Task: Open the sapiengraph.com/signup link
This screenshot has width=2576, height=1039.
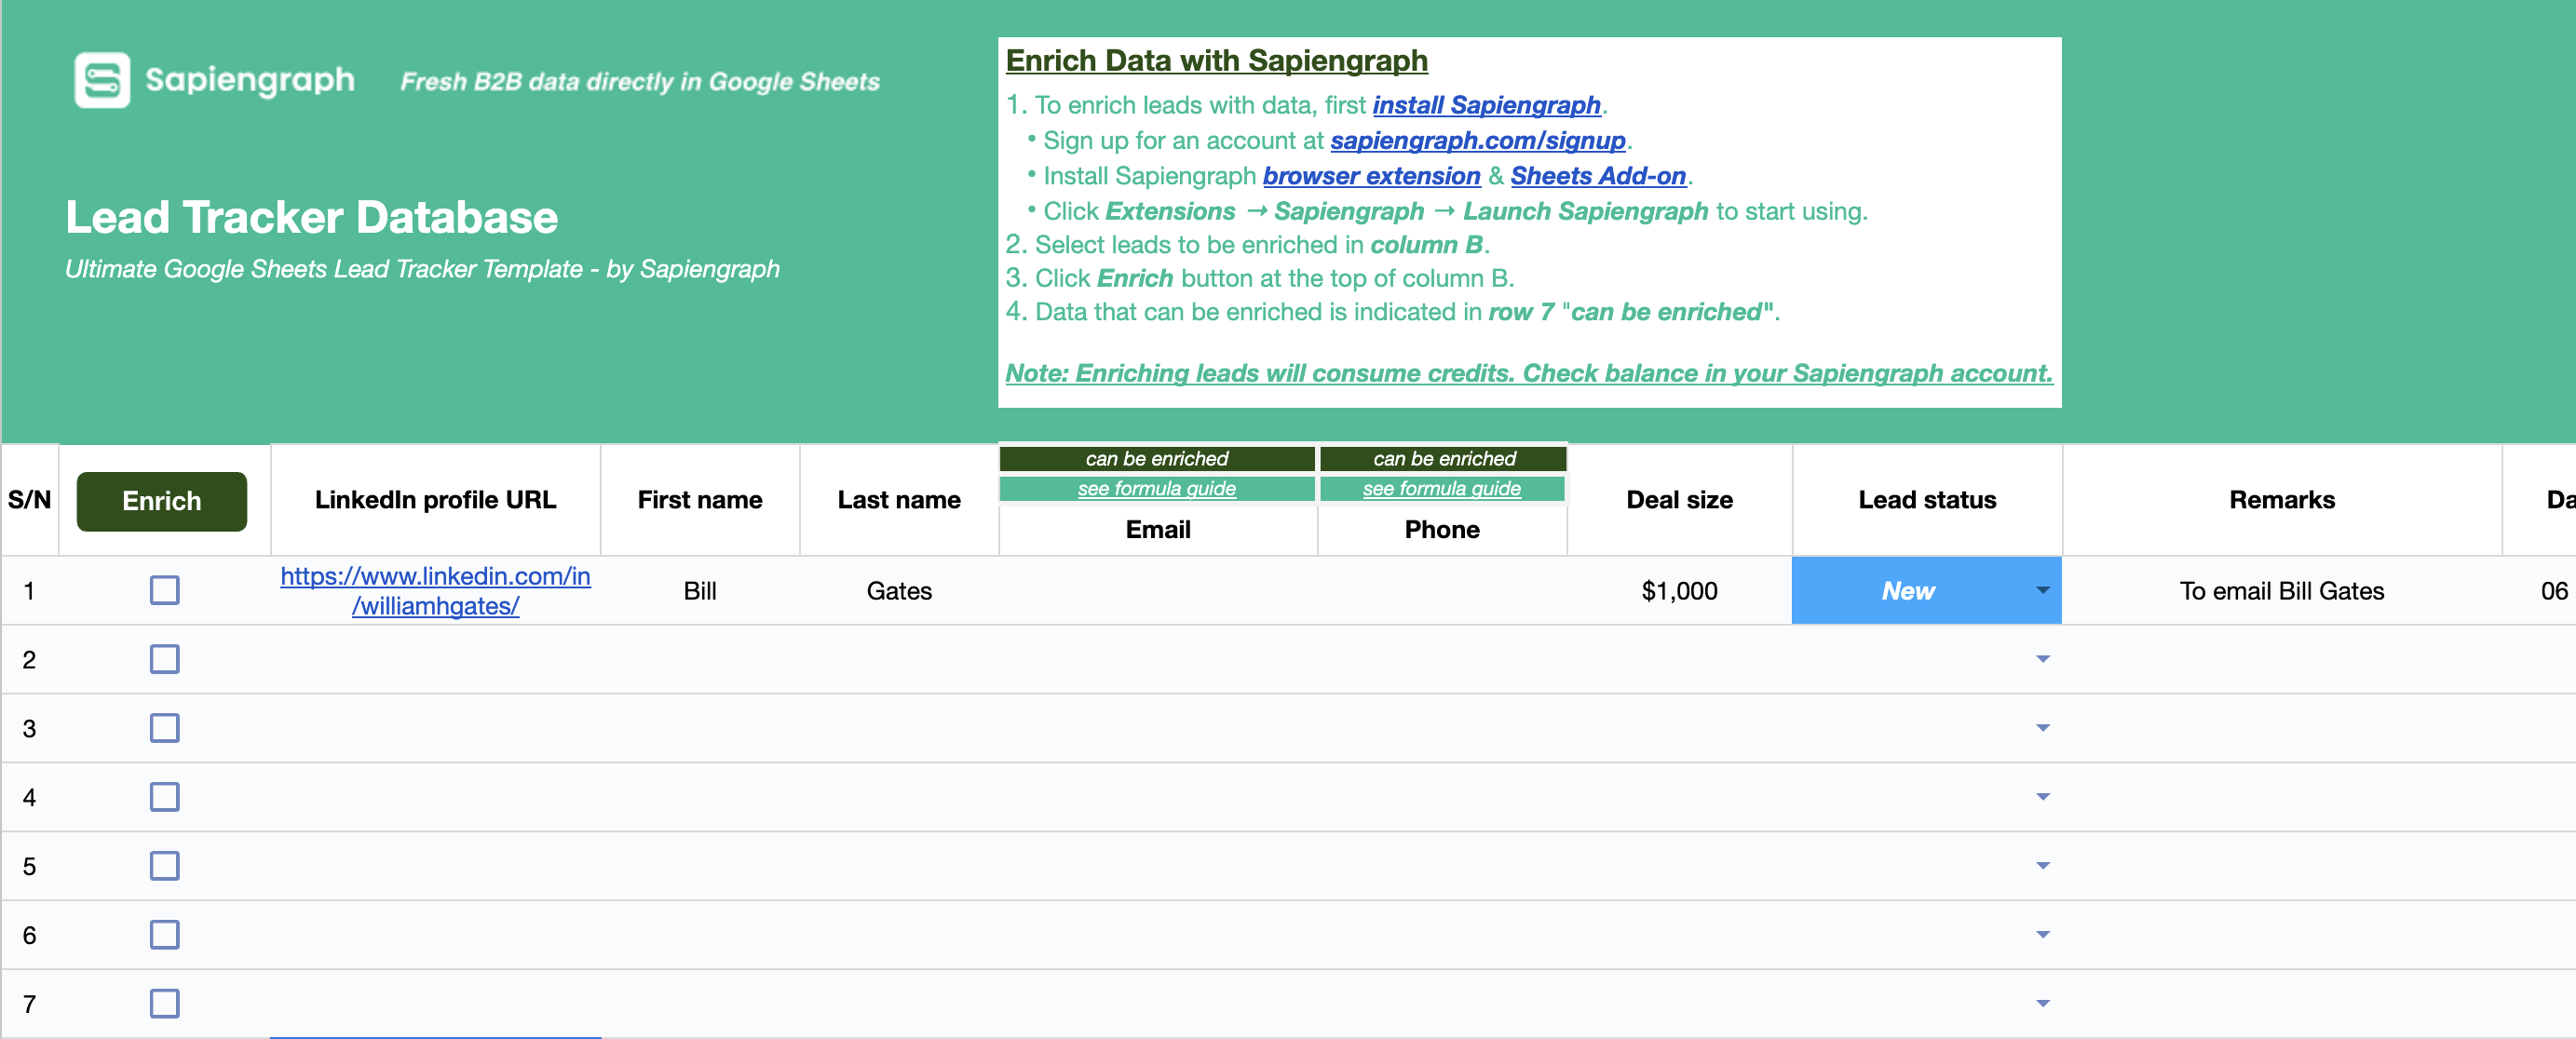Action: 1478,140
